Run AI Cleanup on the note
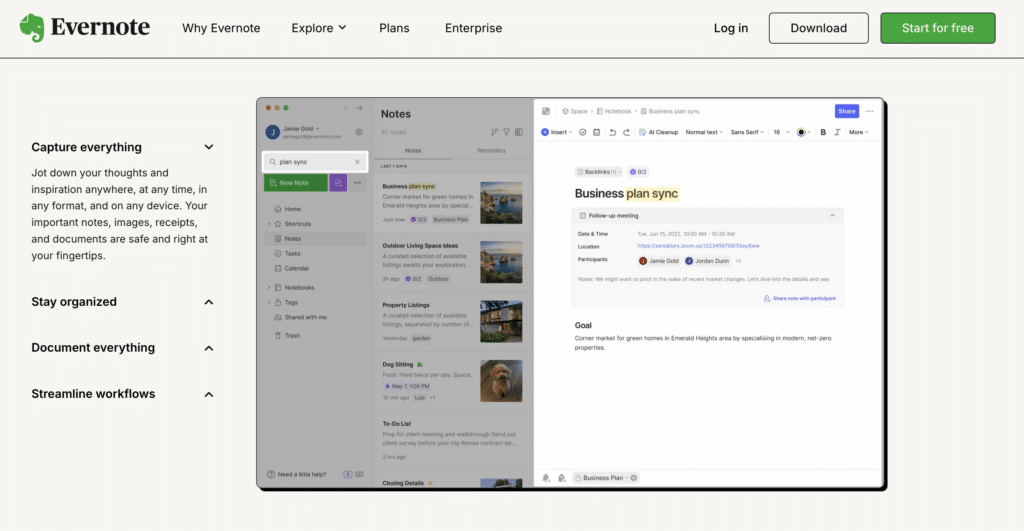 [658, 132]
